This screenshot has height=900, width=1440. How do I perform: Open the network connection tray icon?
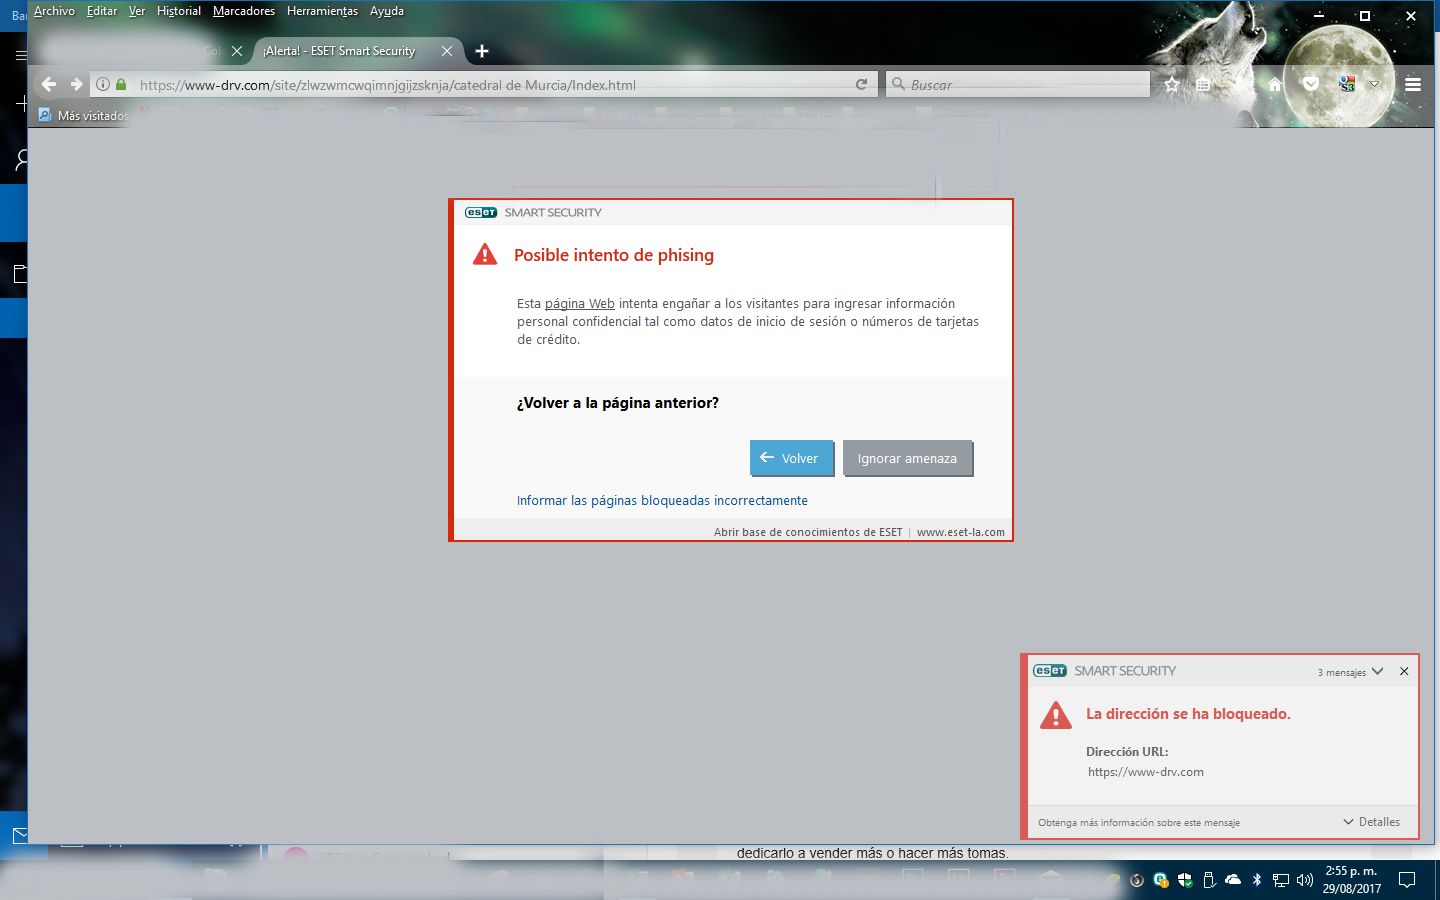(1281, 880)
